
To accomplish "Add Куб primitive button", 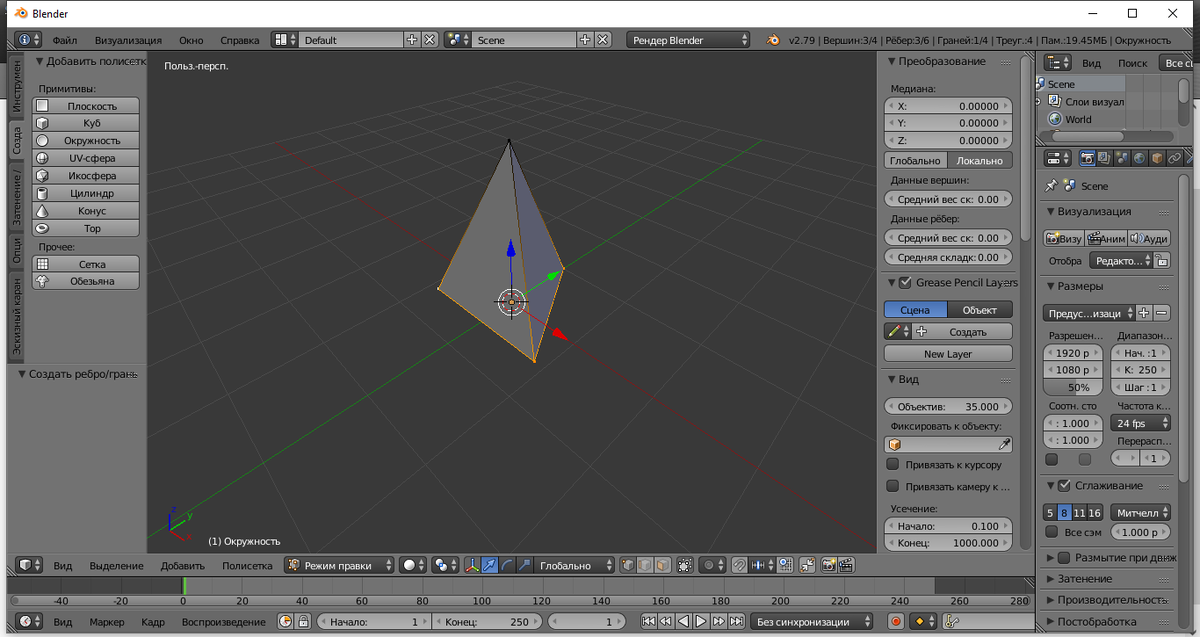I will 86,123.
